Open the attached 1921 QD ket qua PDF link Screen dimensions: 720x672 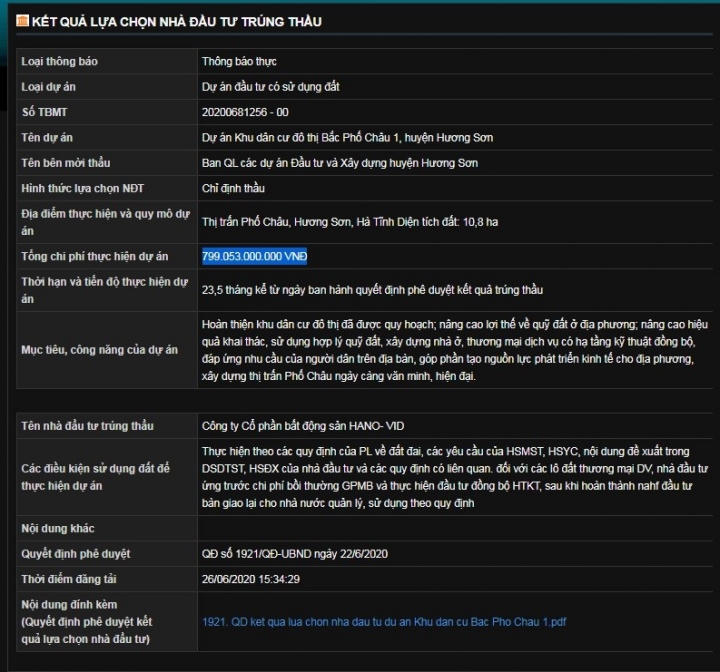click(x=384, y=622)
